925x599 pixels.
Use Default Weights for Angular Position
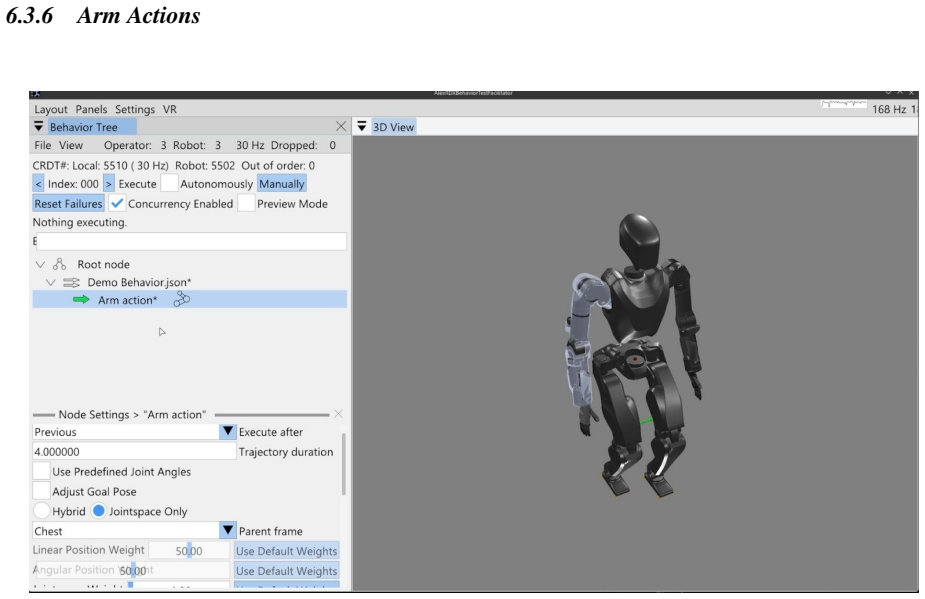pos(287,571)
